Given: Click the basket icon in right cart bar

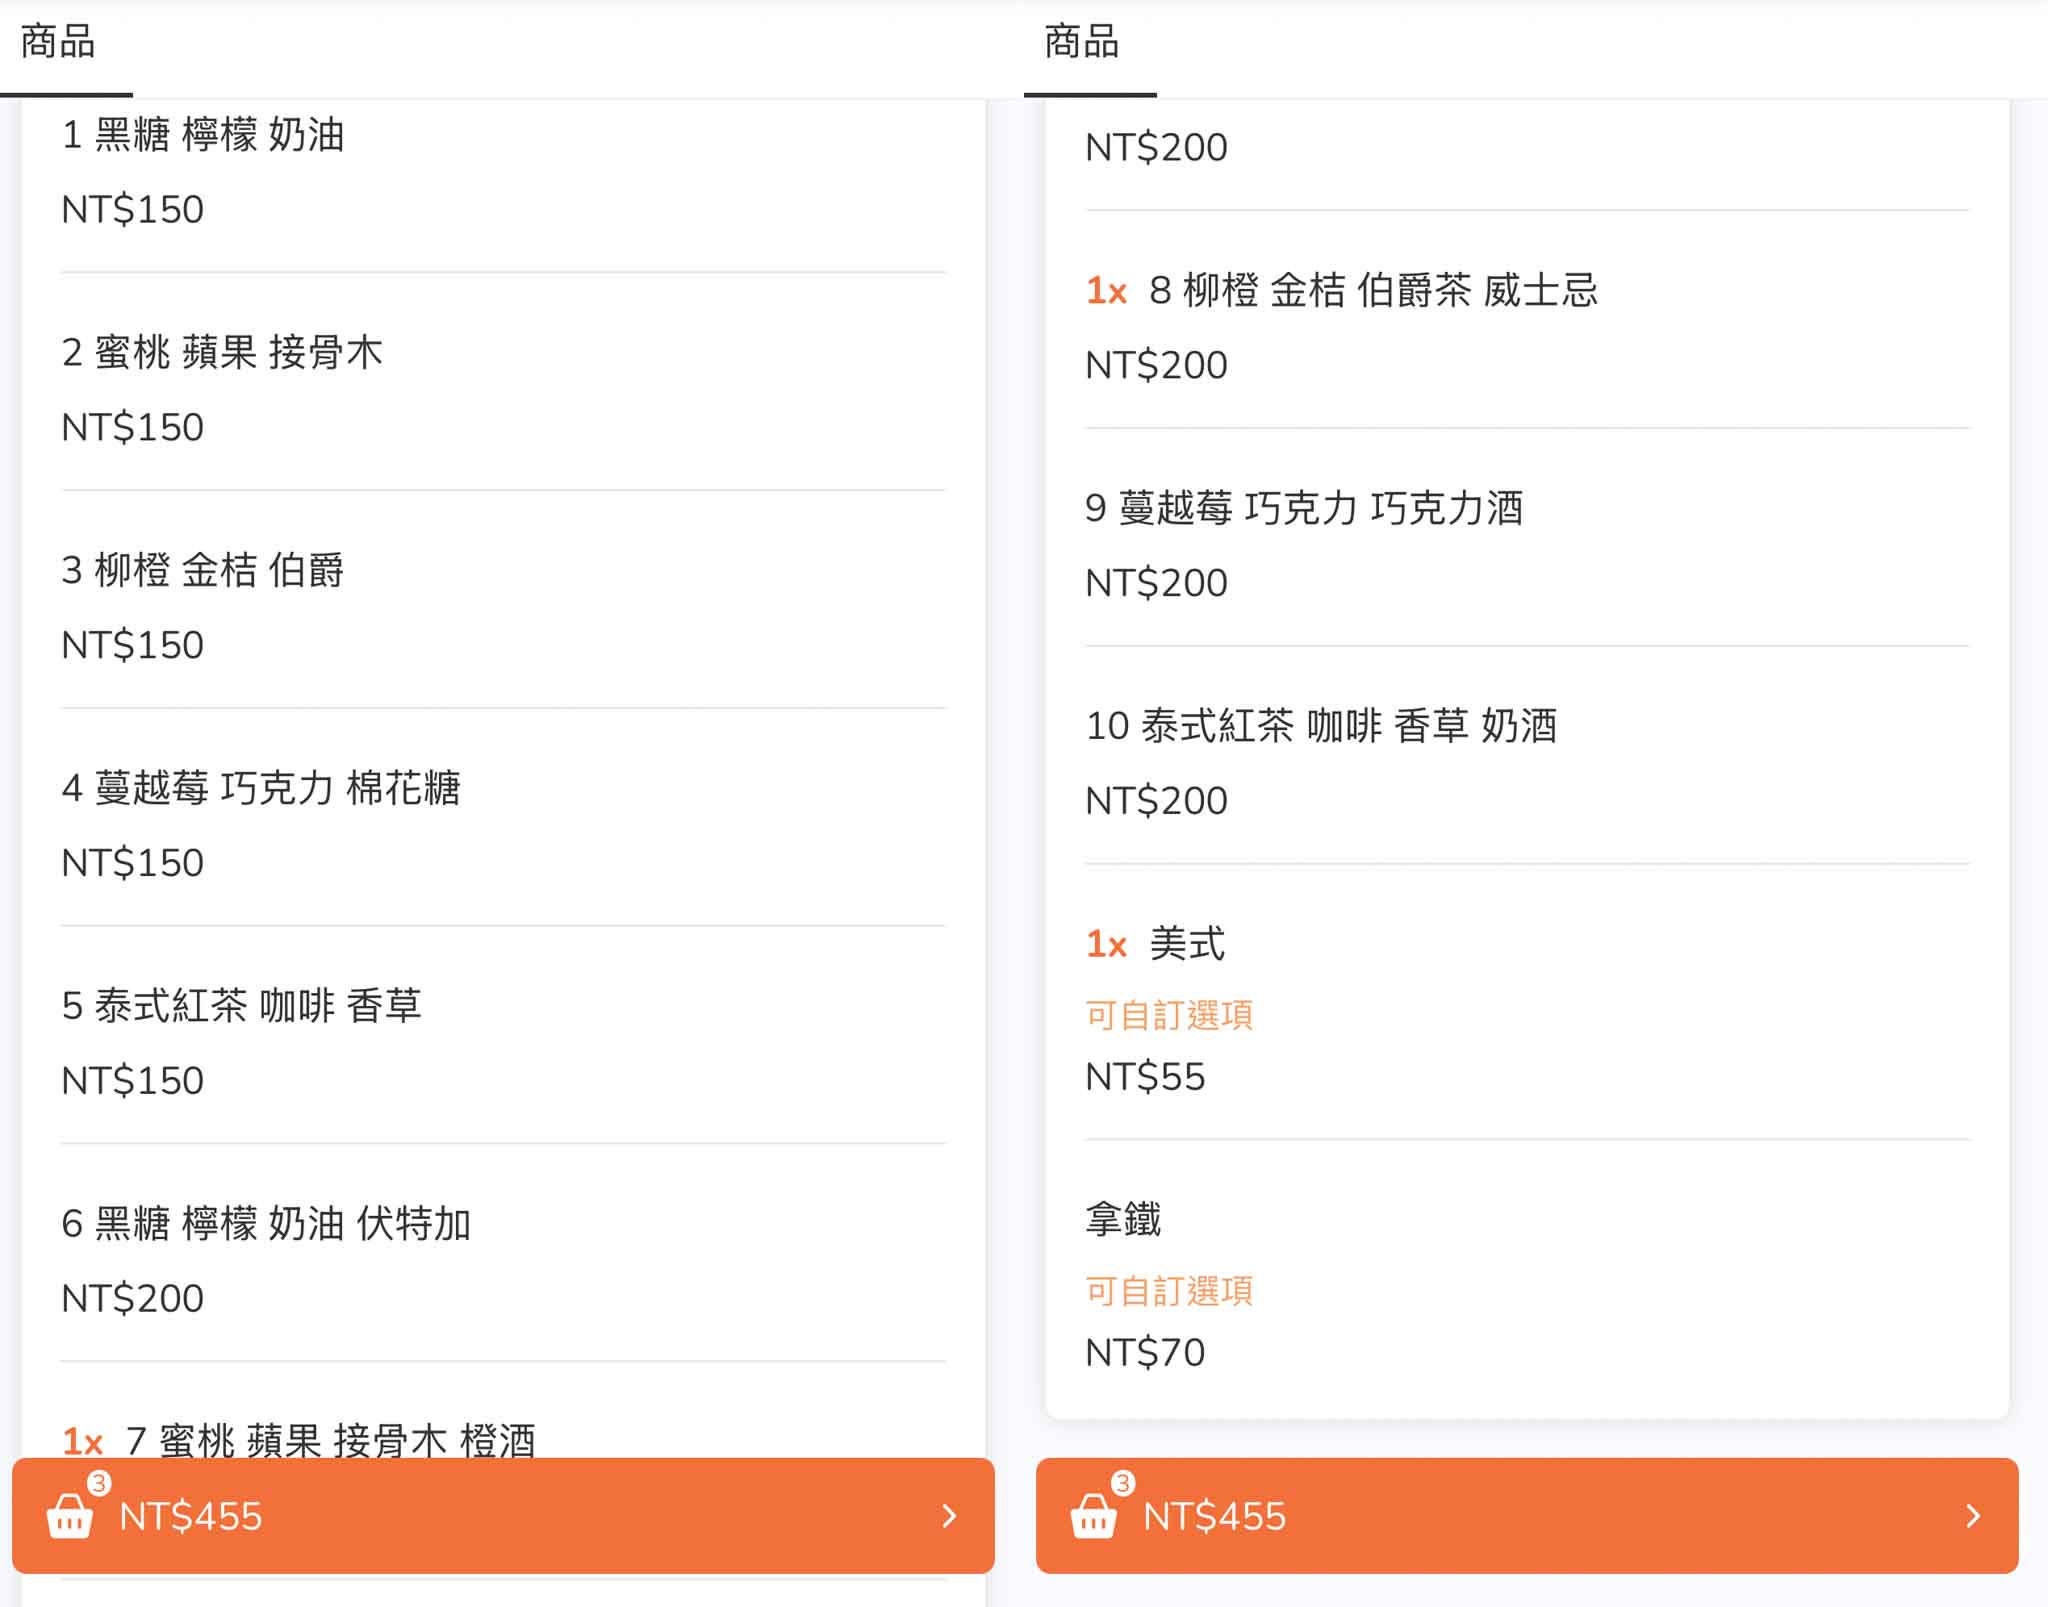Looking at the screenshot, I should [x=1094, y=1515].
